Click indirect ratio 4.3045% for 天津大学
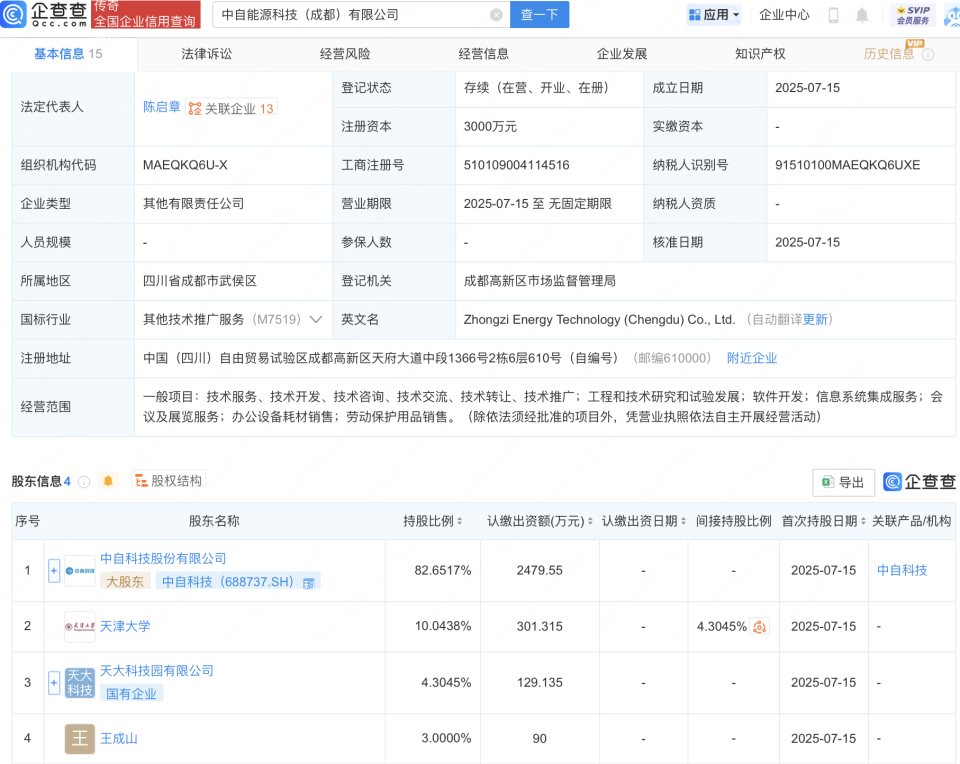 [722, 626]
